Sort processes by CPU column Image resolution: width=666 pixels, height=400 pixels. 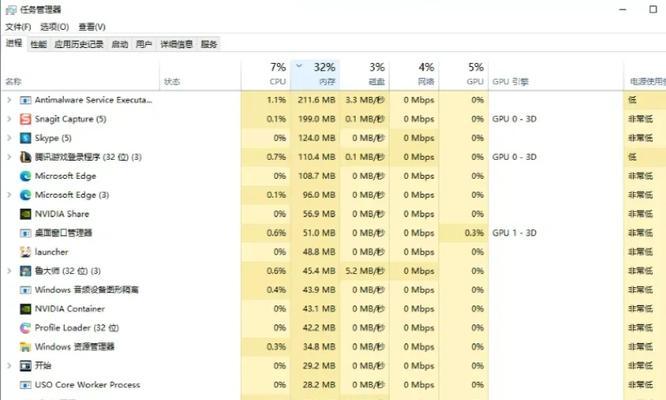265,75
